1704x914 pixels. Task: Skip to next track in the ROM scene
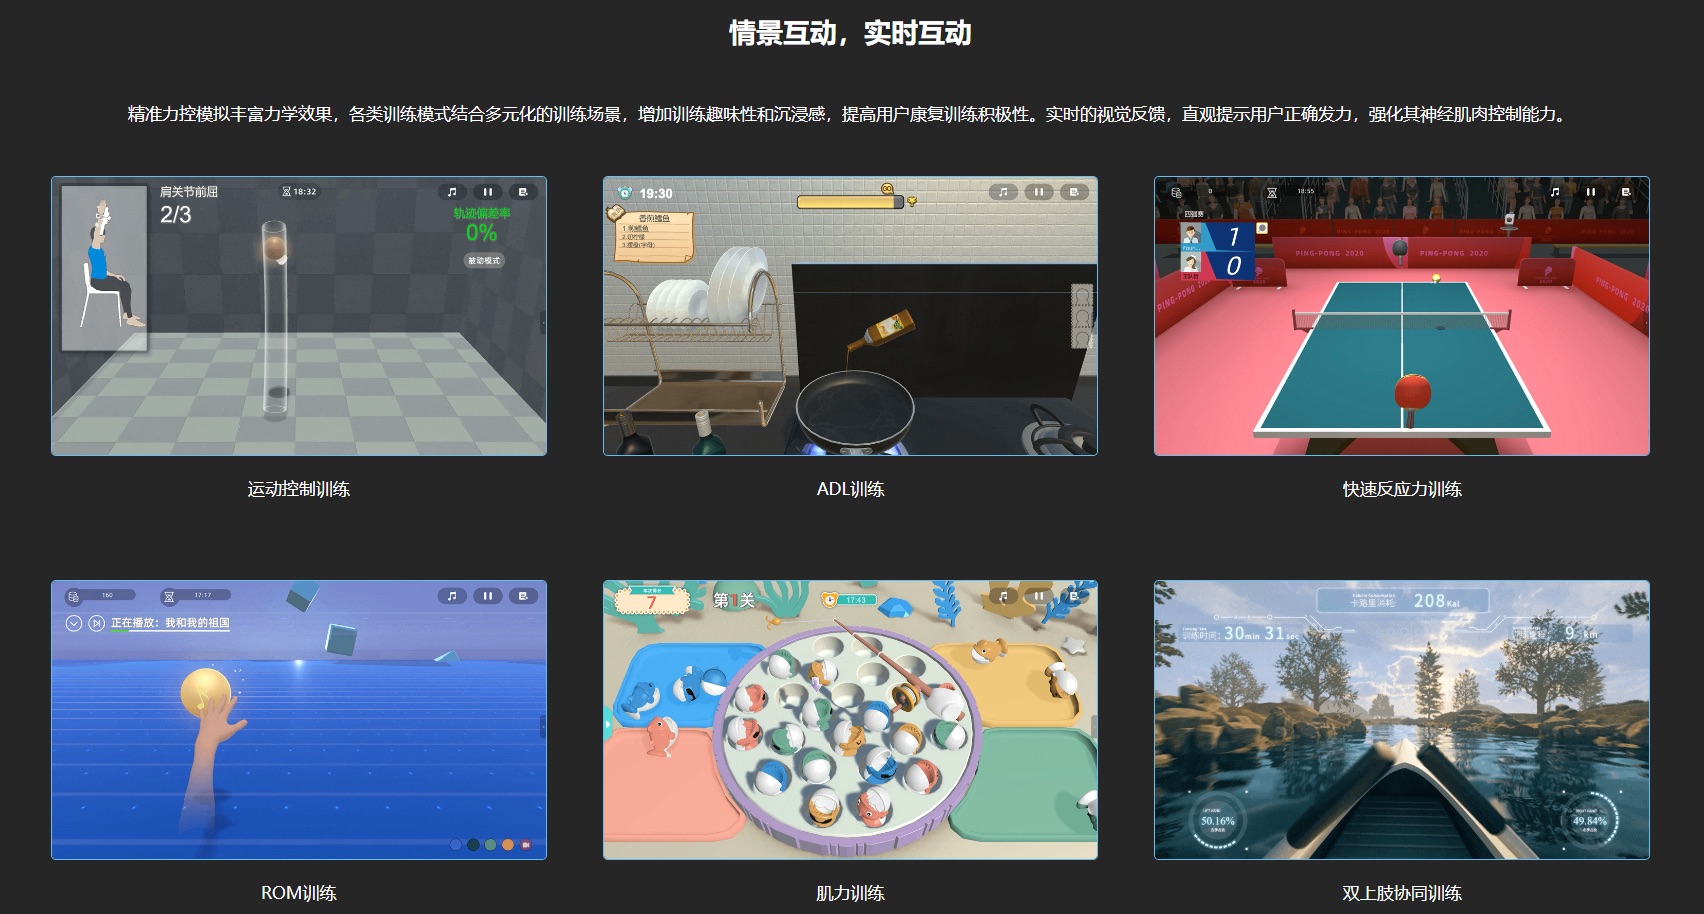point(97,623)
